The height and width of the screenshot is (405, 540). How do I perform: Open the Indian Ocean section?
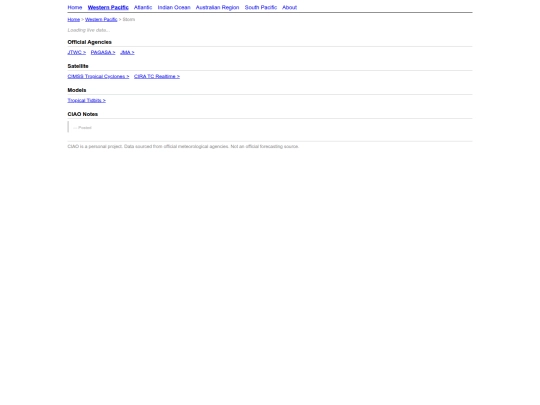tap(174, 7)
